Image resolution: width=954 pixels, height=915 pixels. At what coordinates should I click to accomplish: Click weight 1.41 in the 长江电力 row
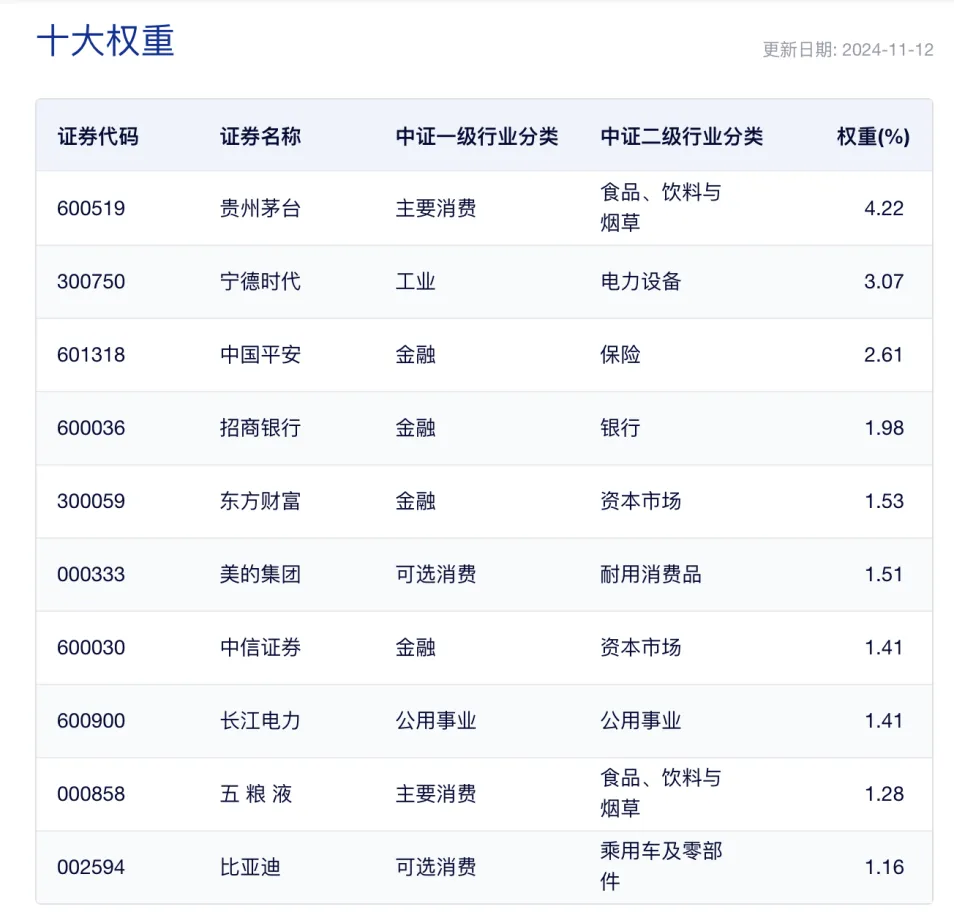[884, 721]
